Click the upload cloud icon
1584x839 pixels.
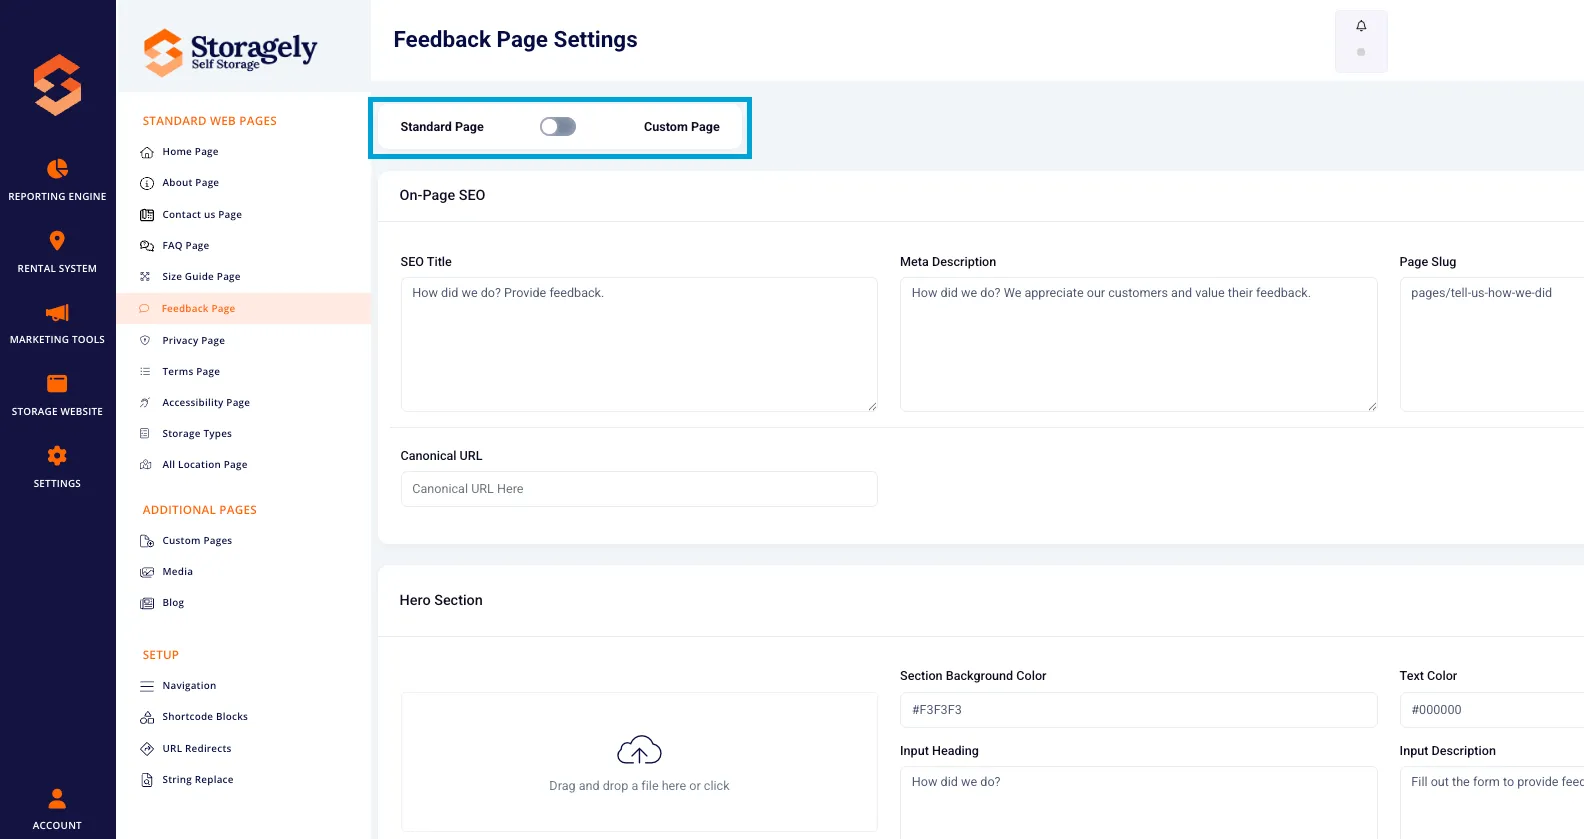pos(639,750)
